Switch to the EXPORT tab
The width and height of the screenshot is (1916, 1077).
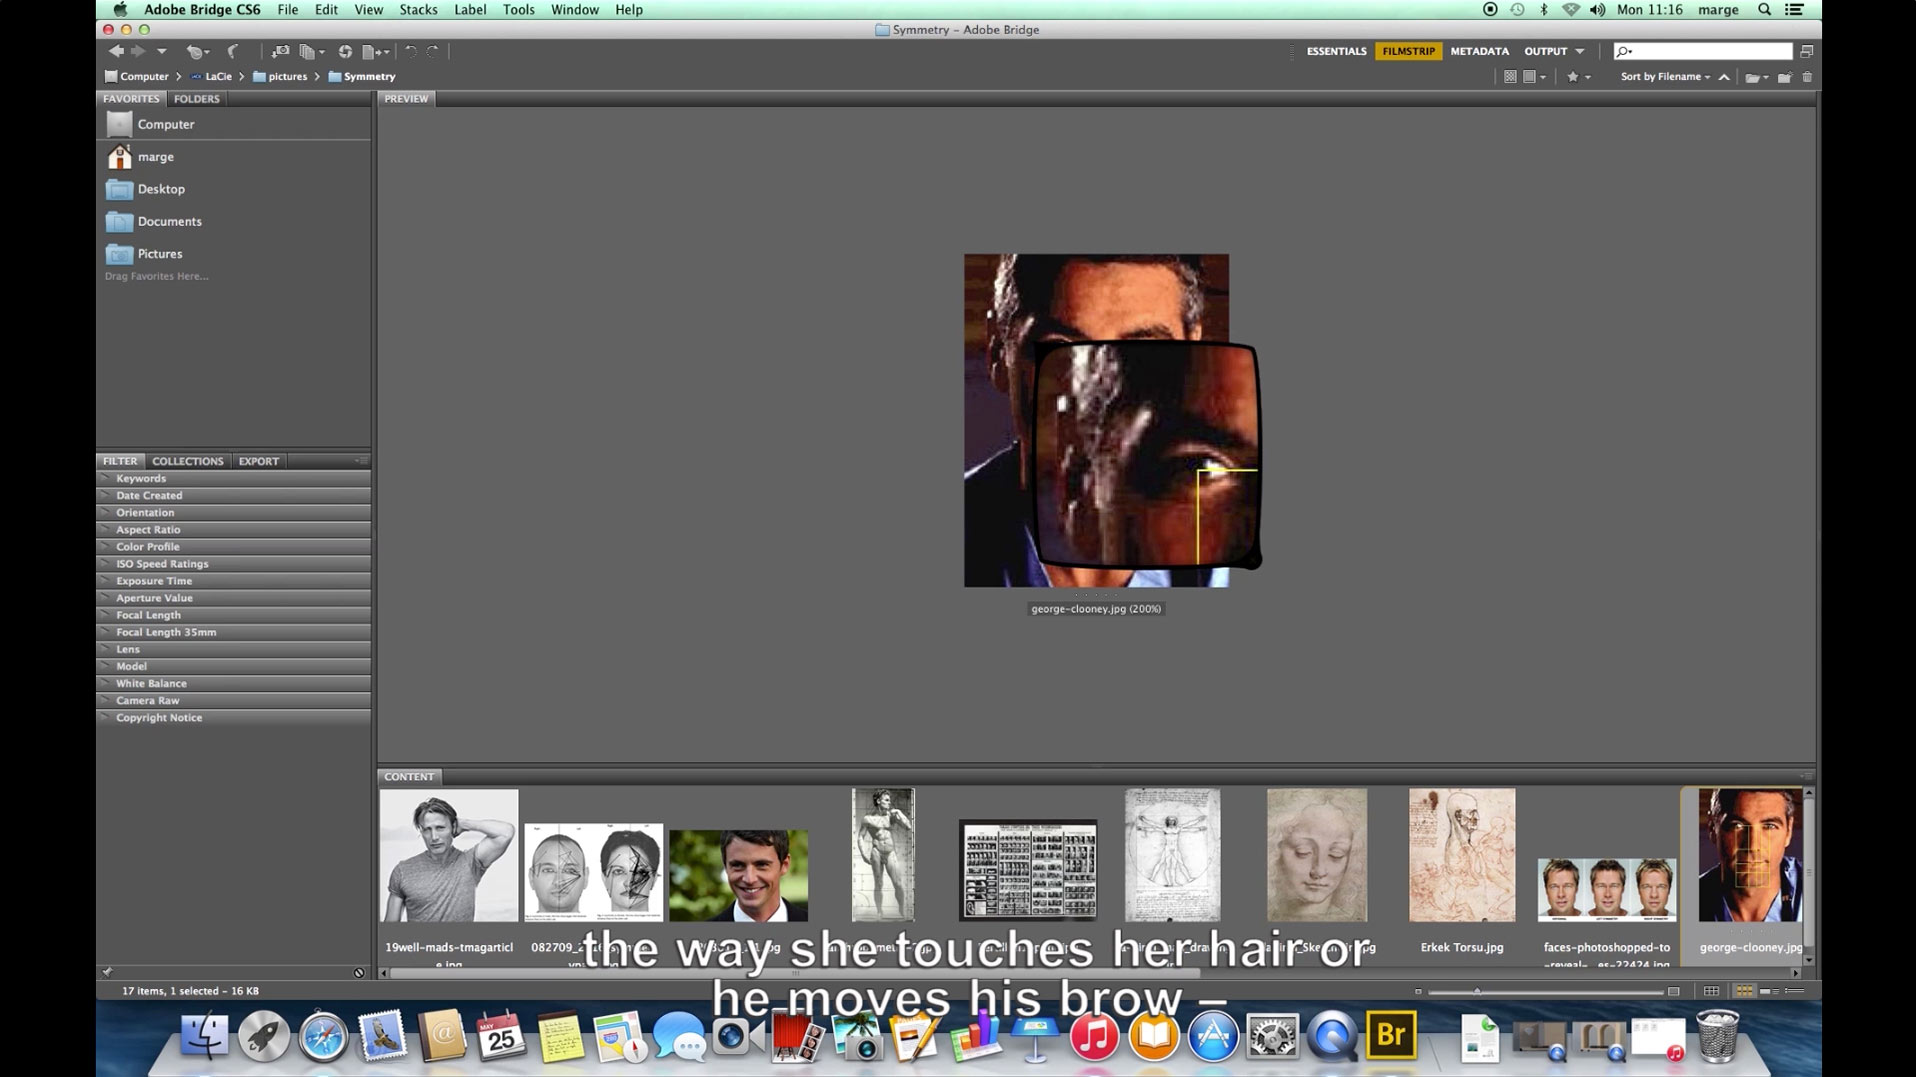[258, 461]
